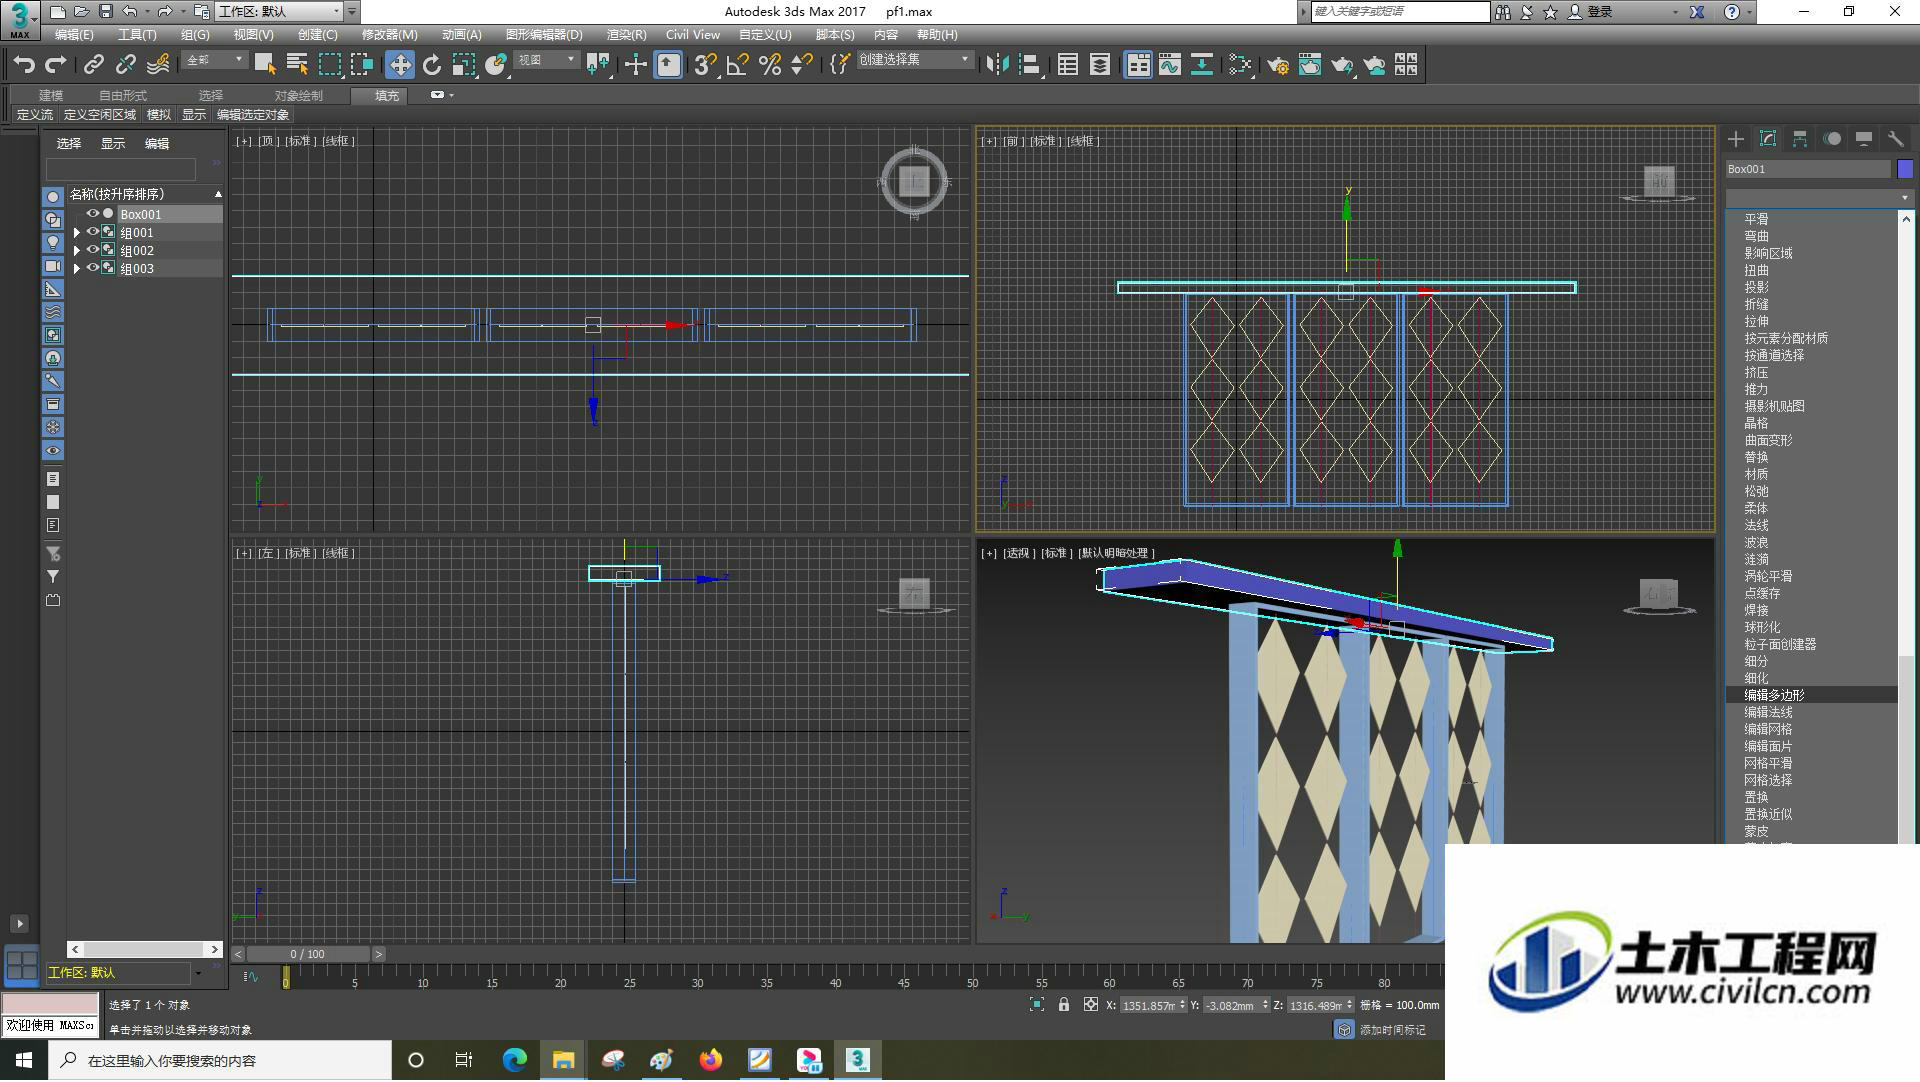The height and width of the screenshot is (1082, 1920).
Task: Click 3ds Max icon in Windows taskbar
Action: (858, 1060)
